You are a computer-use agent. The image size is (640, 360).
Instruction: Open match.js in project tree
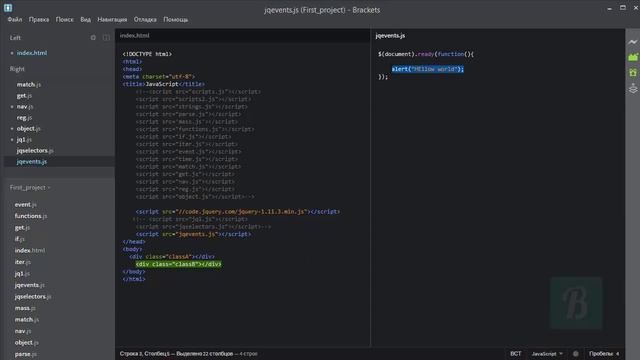click(27, 319)
